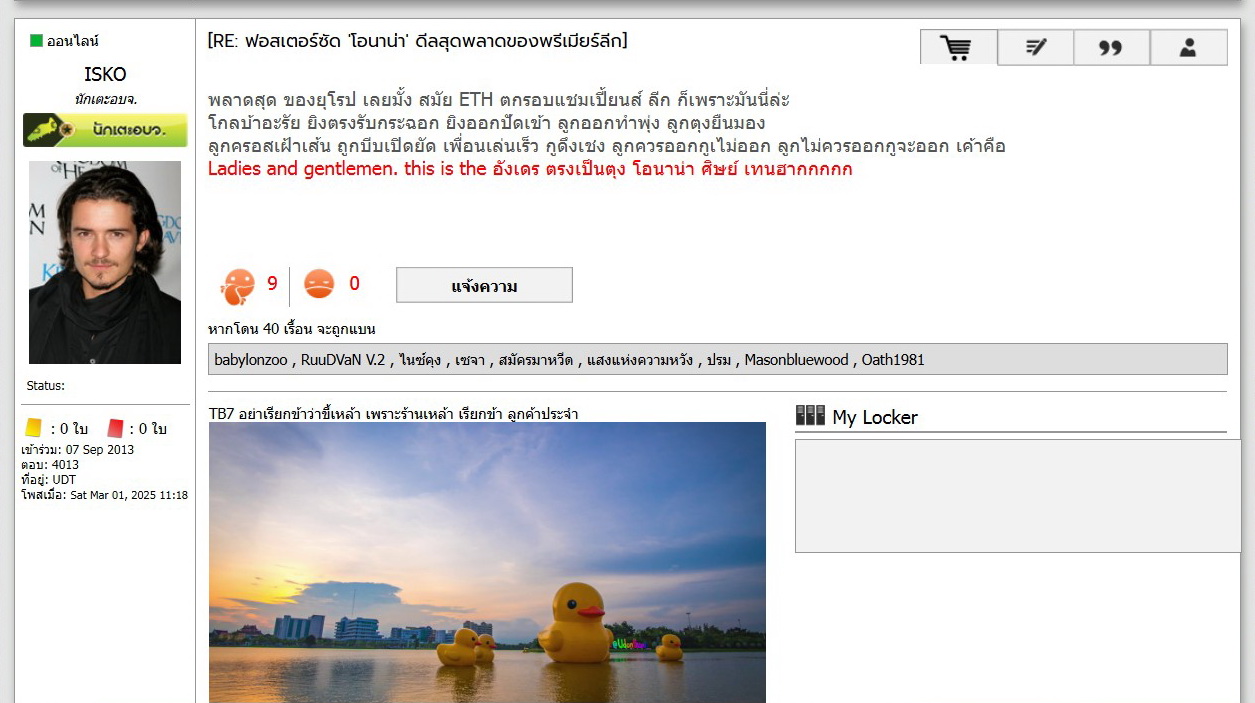Click inside the empty My Locker box

1018,496
